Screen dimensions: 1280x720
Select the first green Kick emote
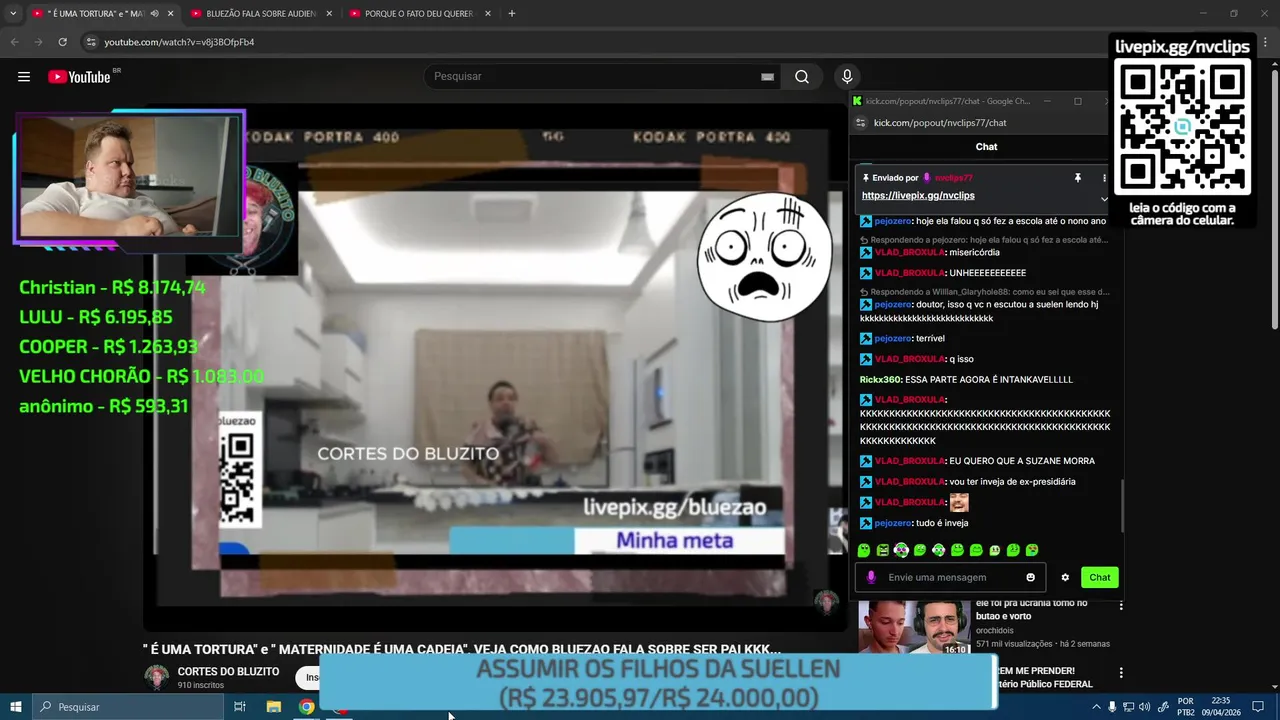[x=864, y=550]
